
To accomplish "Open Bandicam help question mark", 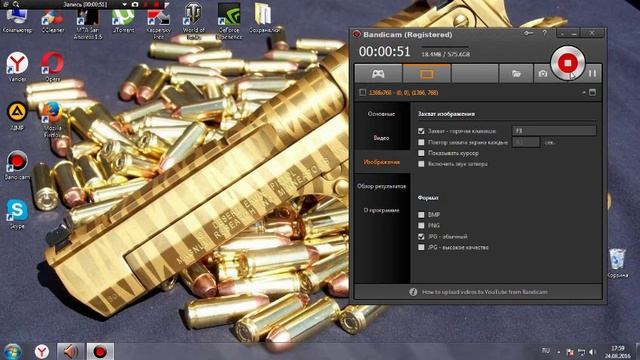I will [x=544, y=33].
